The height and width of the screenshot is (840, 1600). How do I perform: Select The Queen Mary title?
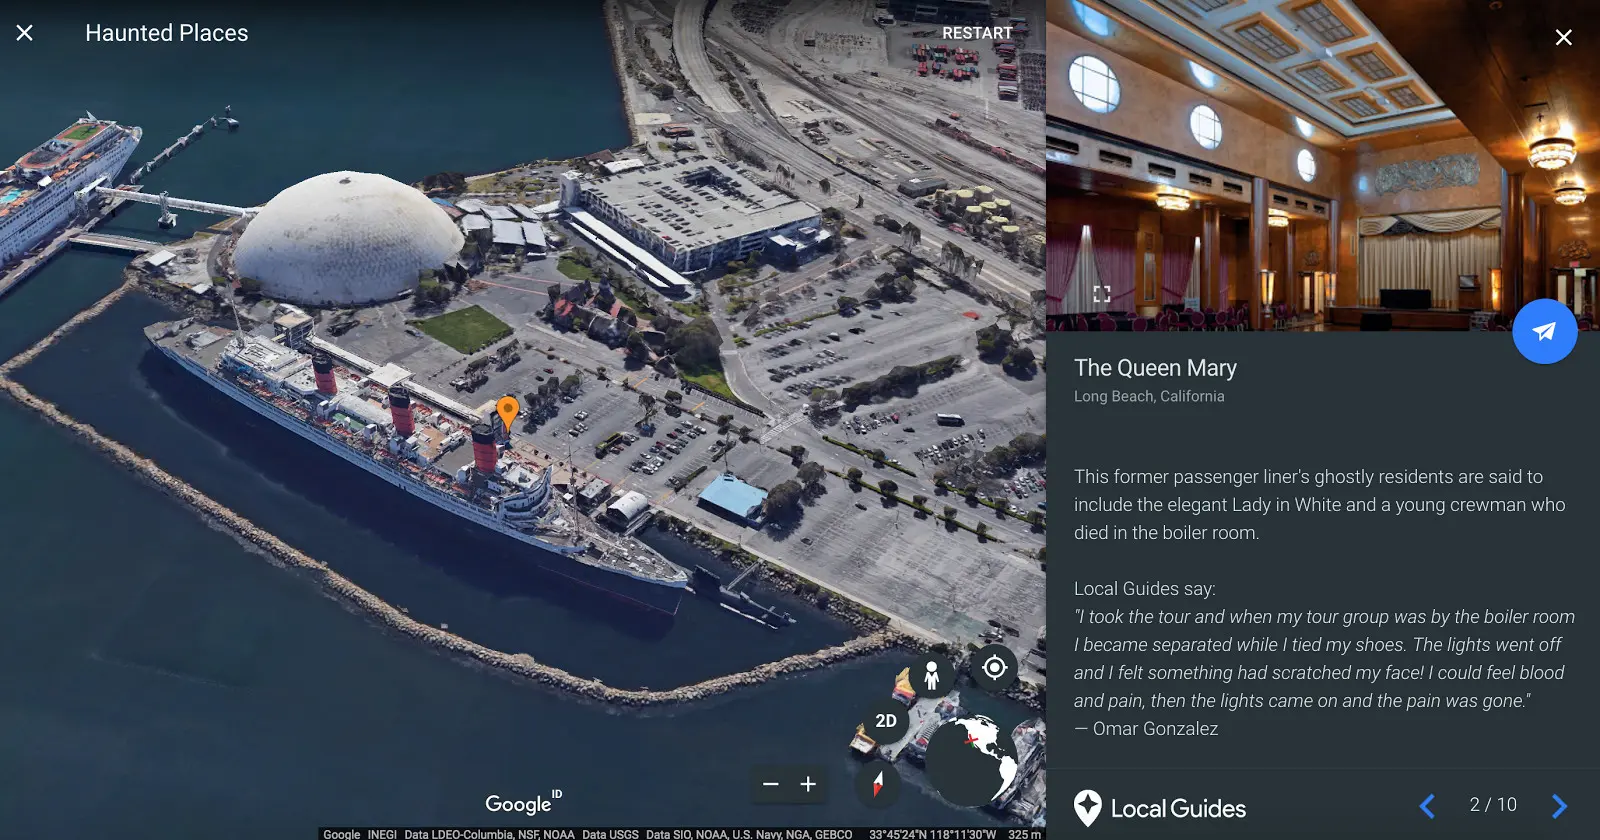[x=1155, y=368]
